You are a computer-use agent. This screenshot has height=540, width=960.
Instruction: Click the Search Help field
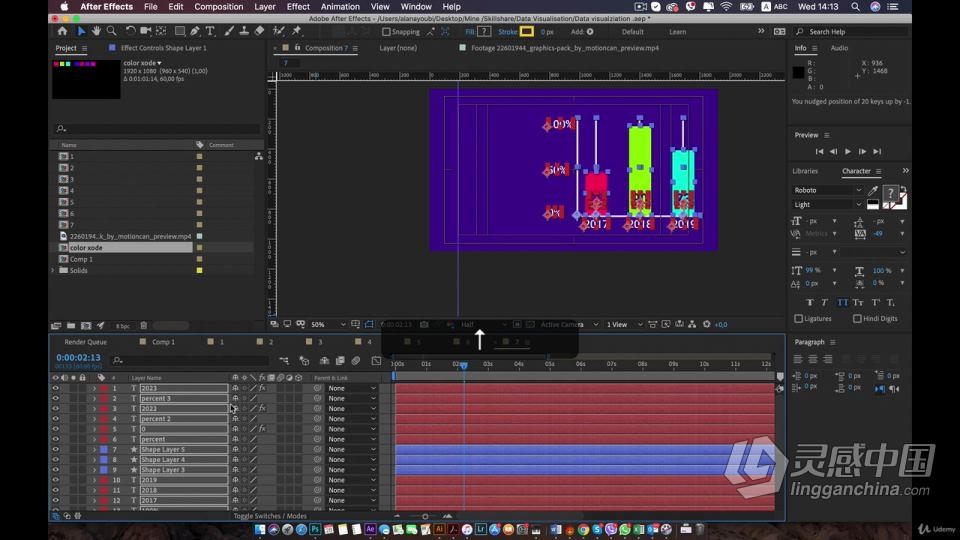(852, 32)
